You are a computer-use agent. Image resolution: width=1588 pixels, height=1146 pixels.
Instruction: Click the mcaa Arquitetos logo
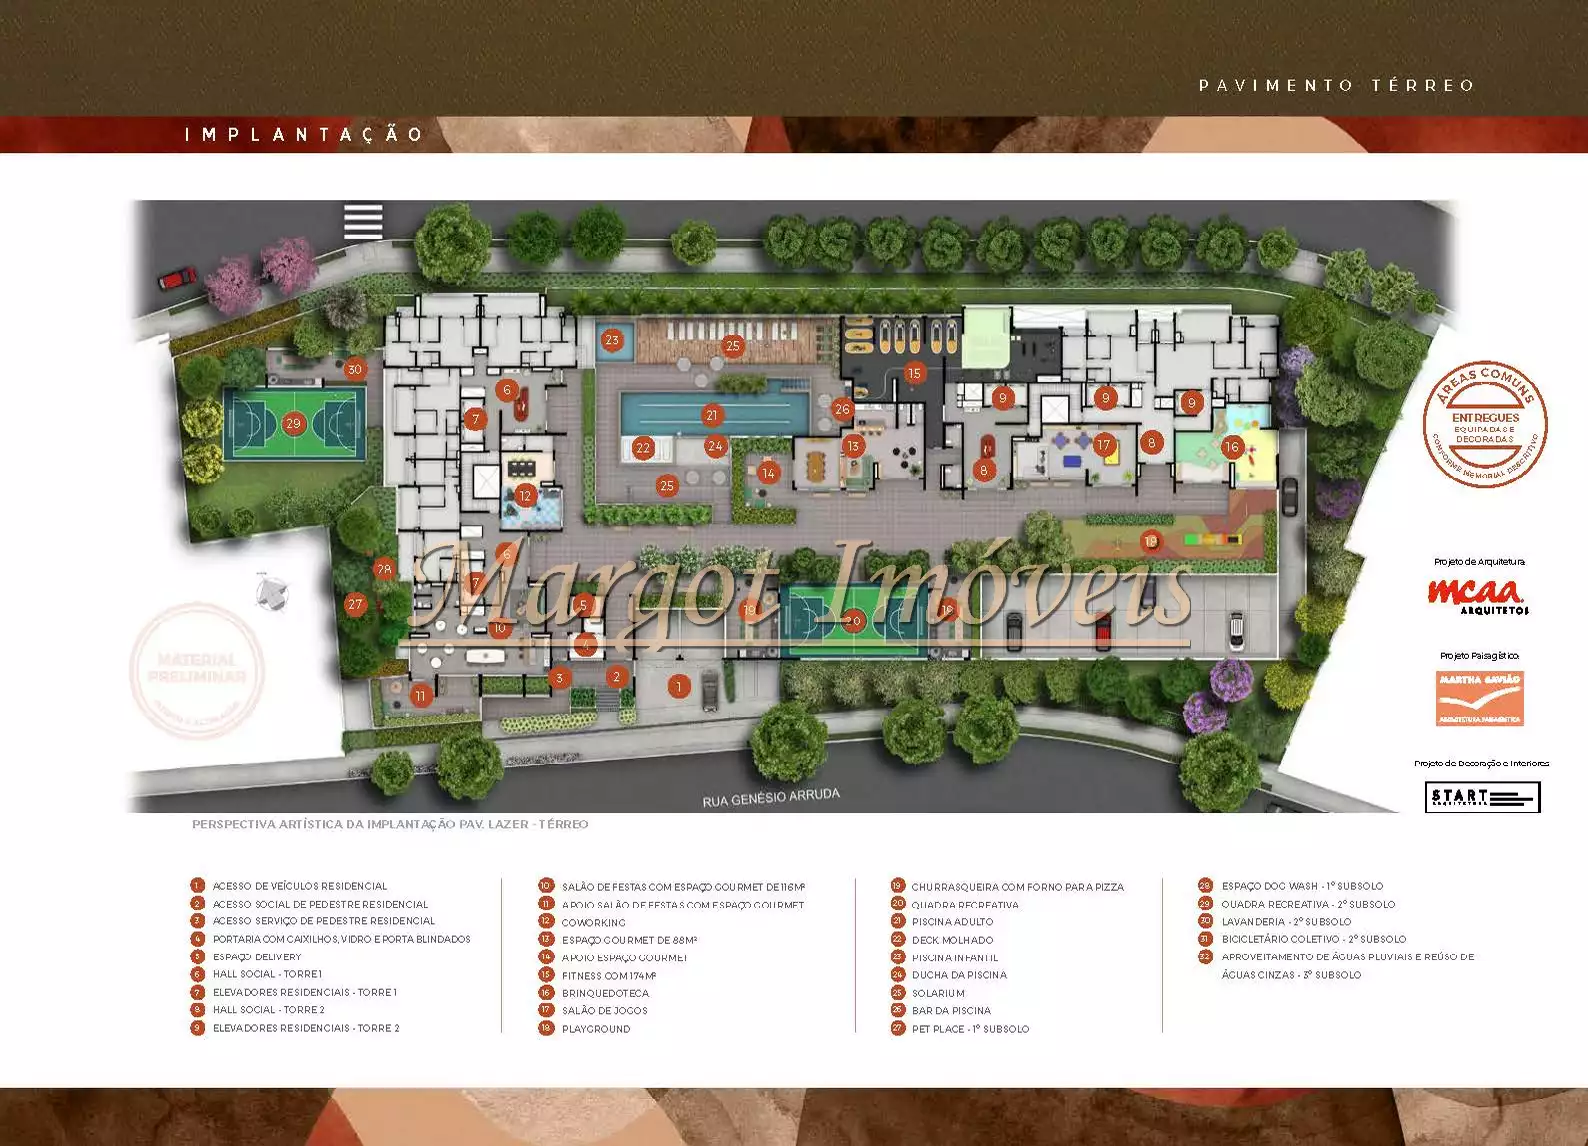(1478, 597)
